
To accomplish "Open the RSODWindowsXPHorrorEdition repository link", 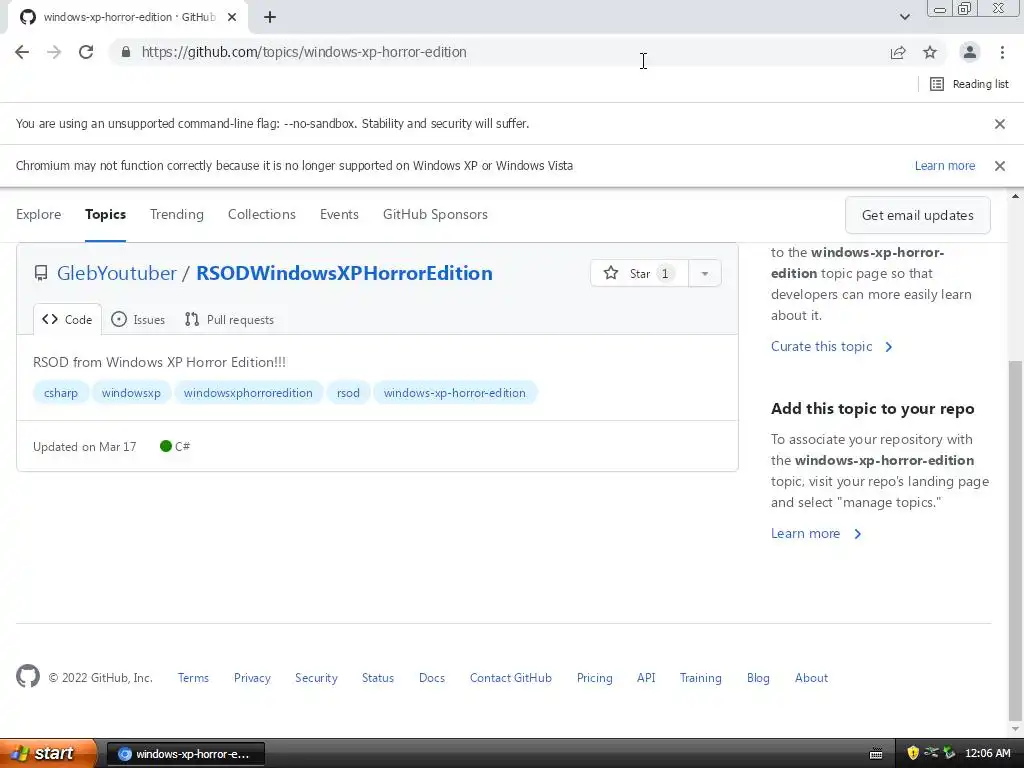I will pos(344,273).
